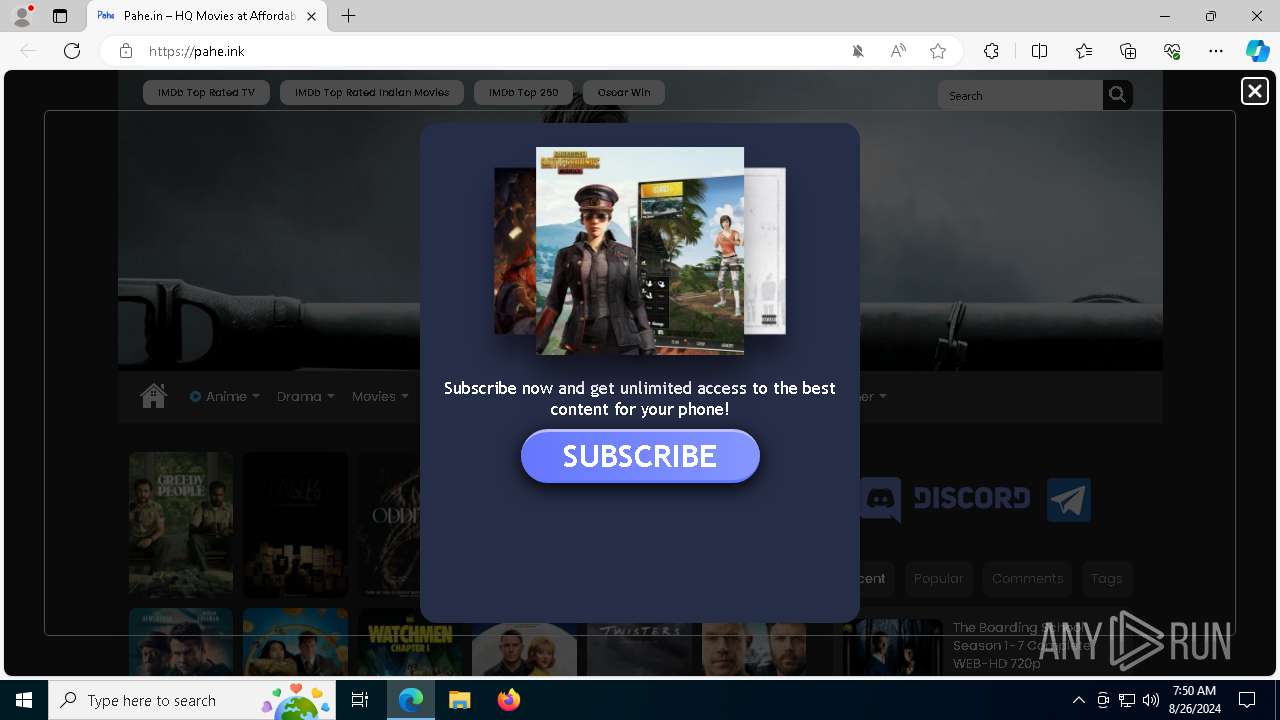Switch to the Comments tab

[x=1027, y=578]
